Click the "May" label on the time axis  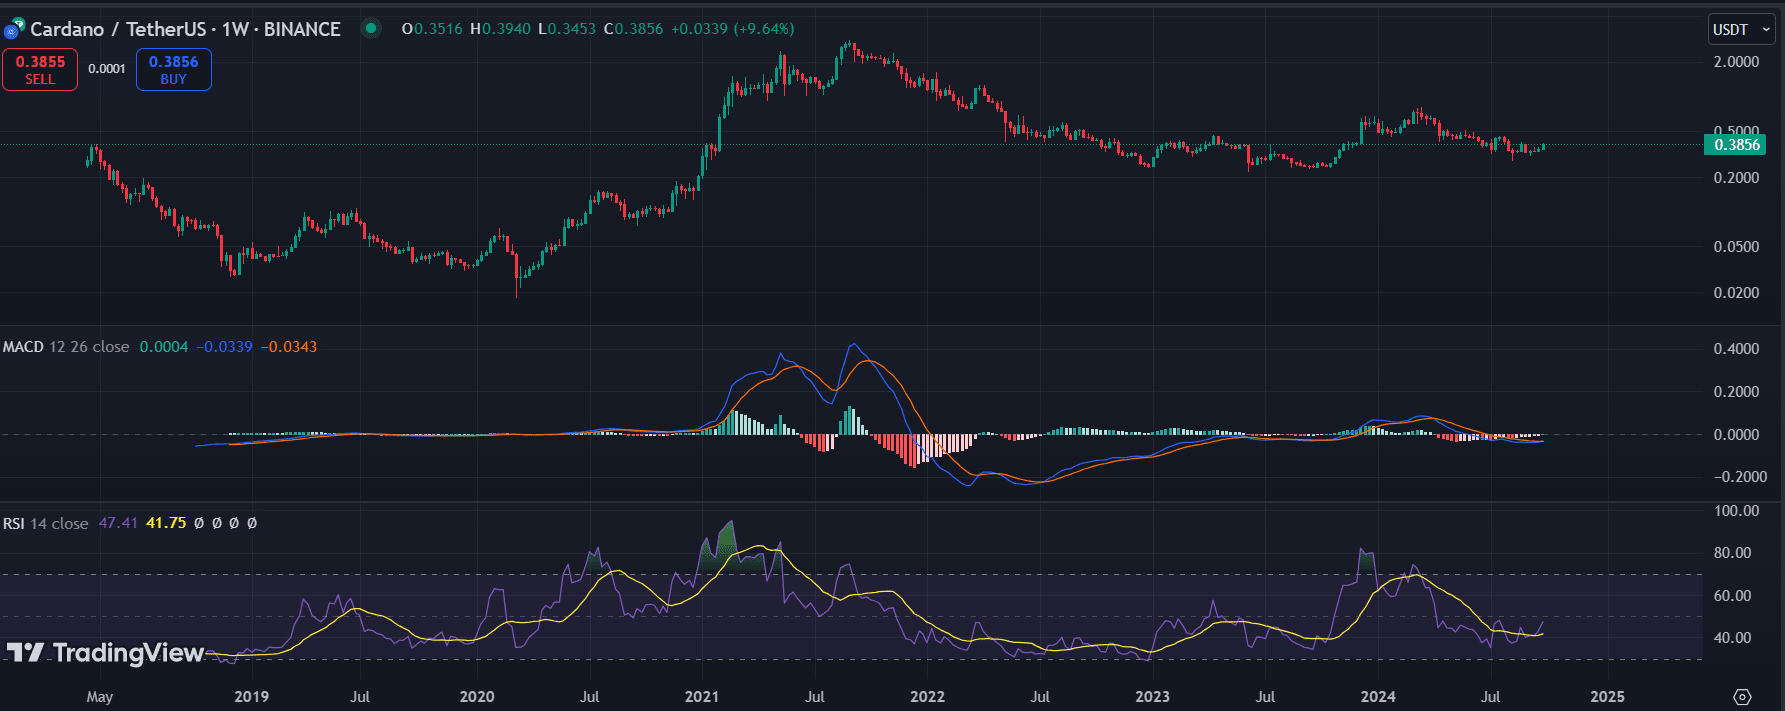(100, 697)
